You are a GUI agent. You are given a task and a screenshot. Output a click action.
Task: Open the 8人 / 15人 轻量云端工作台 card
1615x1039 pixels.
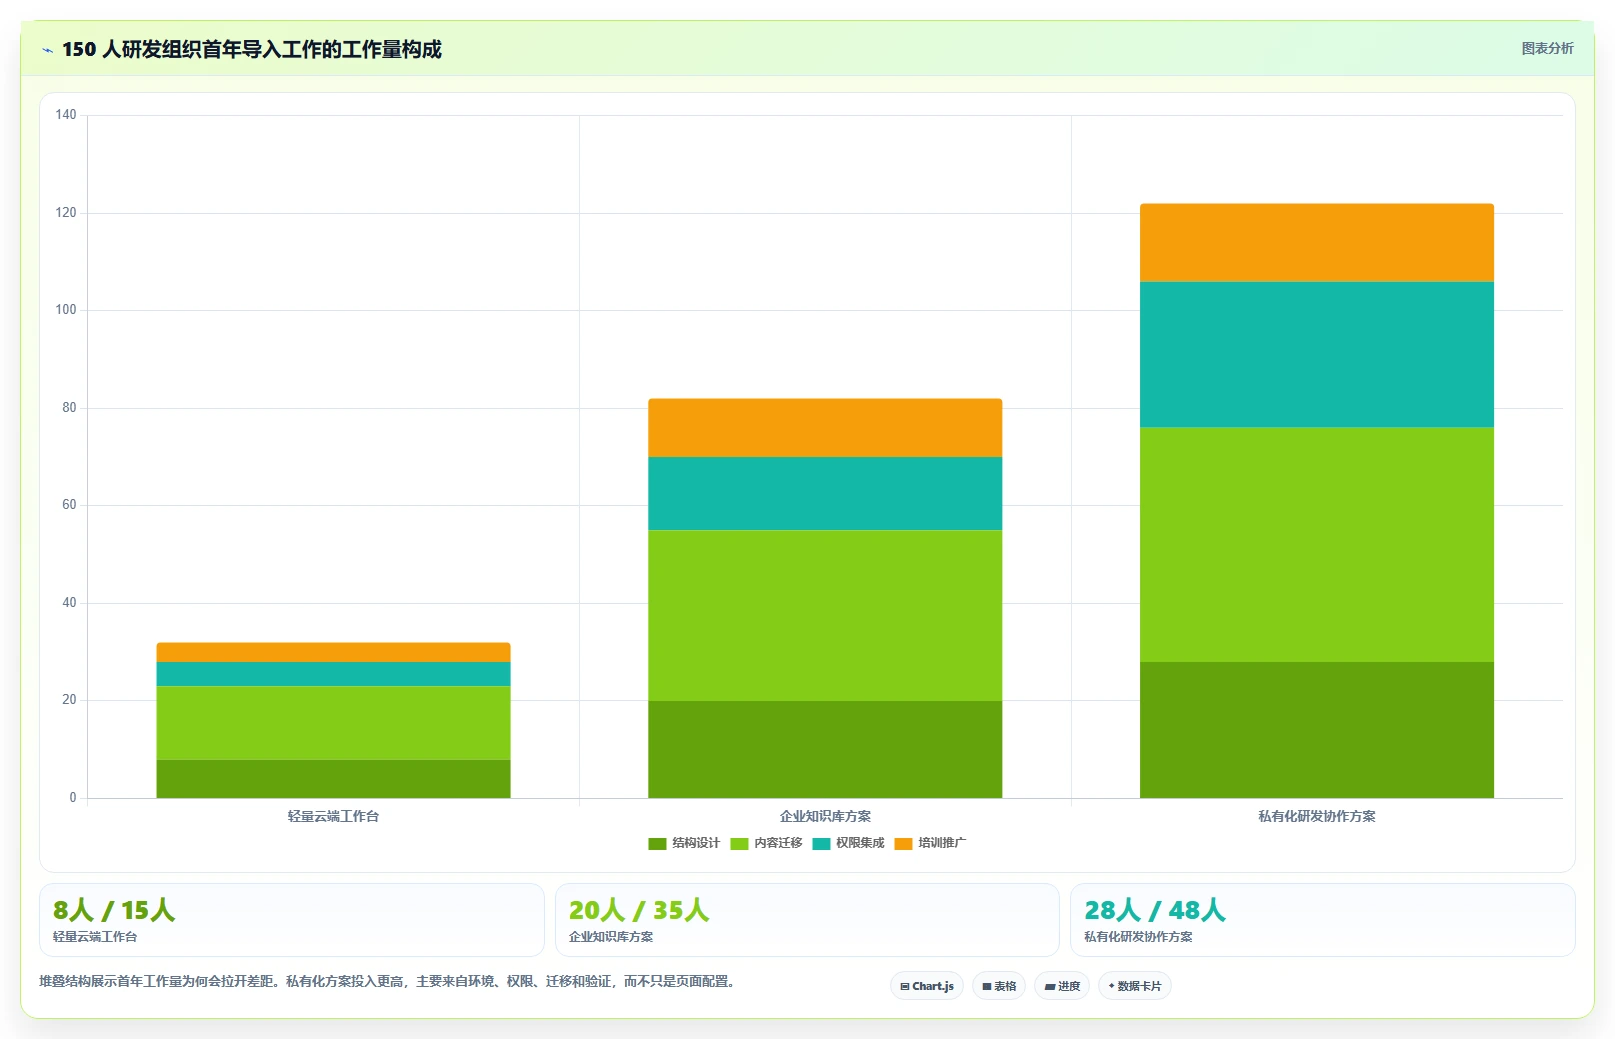(x=292, y=920)
